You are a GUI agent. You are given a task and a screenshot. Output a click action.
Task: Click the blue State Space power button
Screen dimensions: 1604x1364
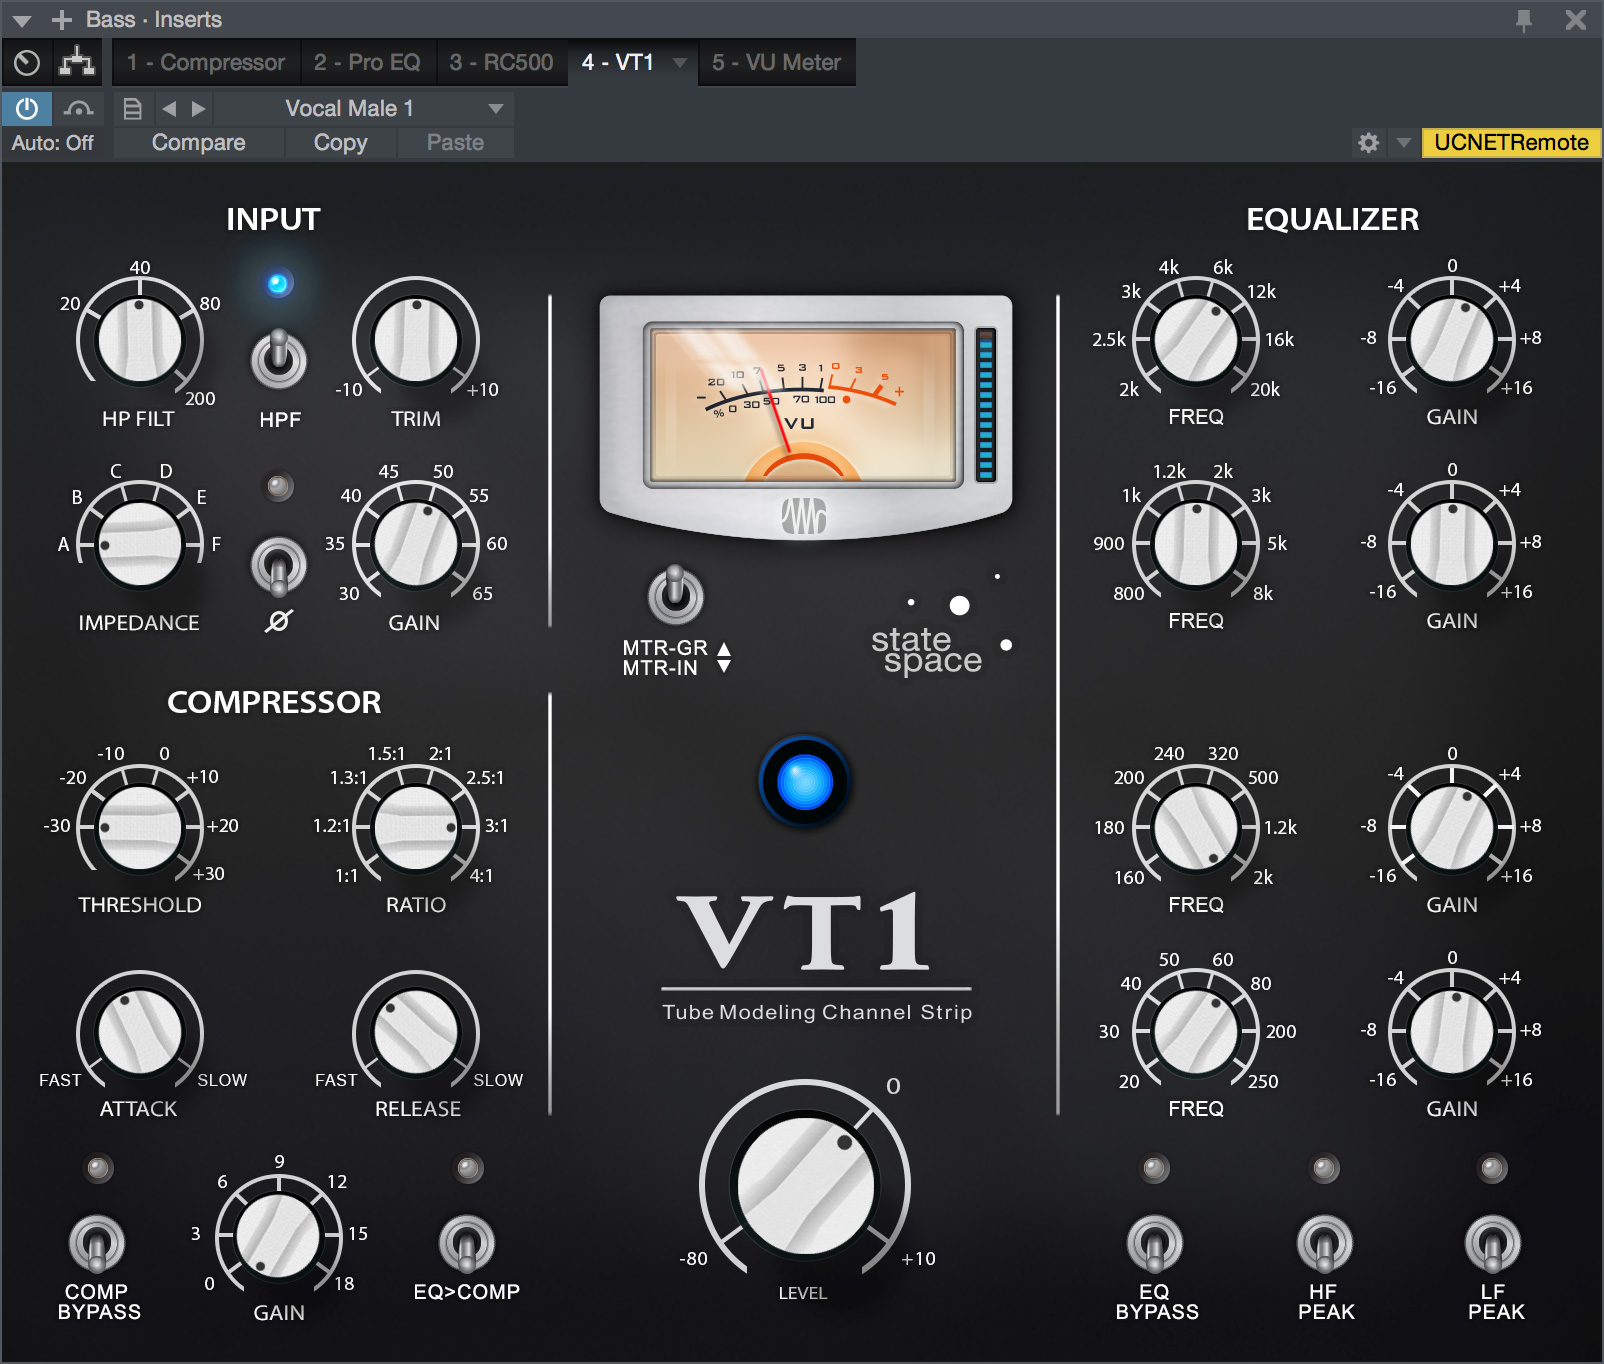click(x=804, y=782)
